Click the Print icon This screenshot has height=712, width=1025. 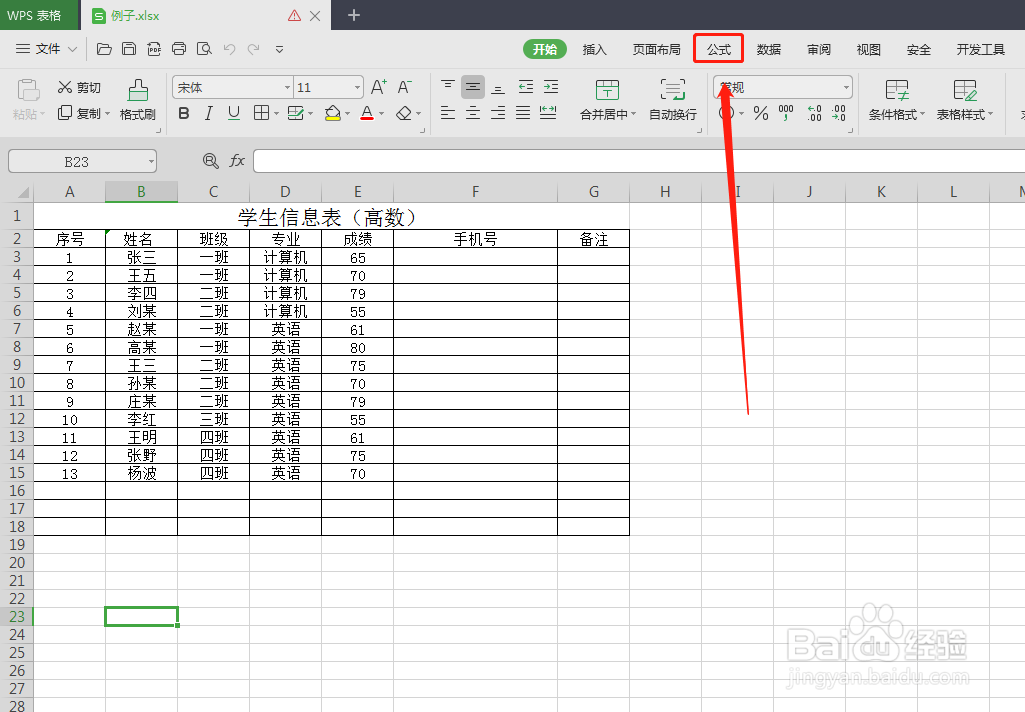coord(178,49)
